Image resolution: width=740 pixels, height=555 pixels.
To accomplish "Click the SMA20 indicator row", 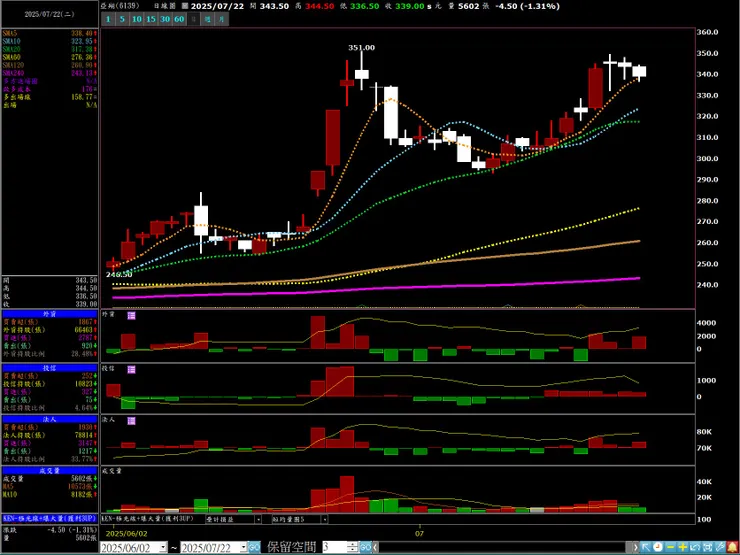I will [50, 49].
